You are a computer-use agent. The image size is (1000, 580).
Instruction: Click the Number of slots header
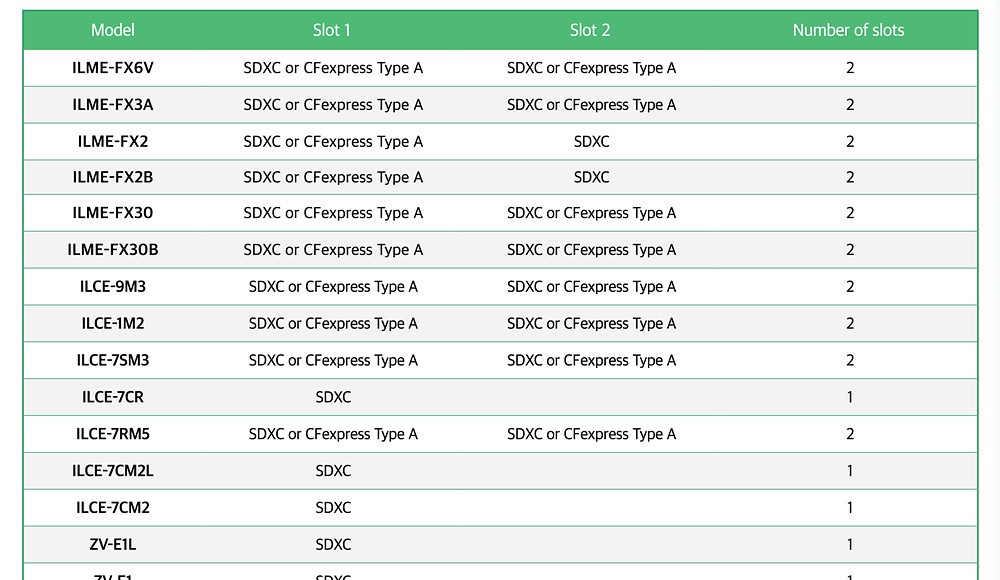point(848,30)
